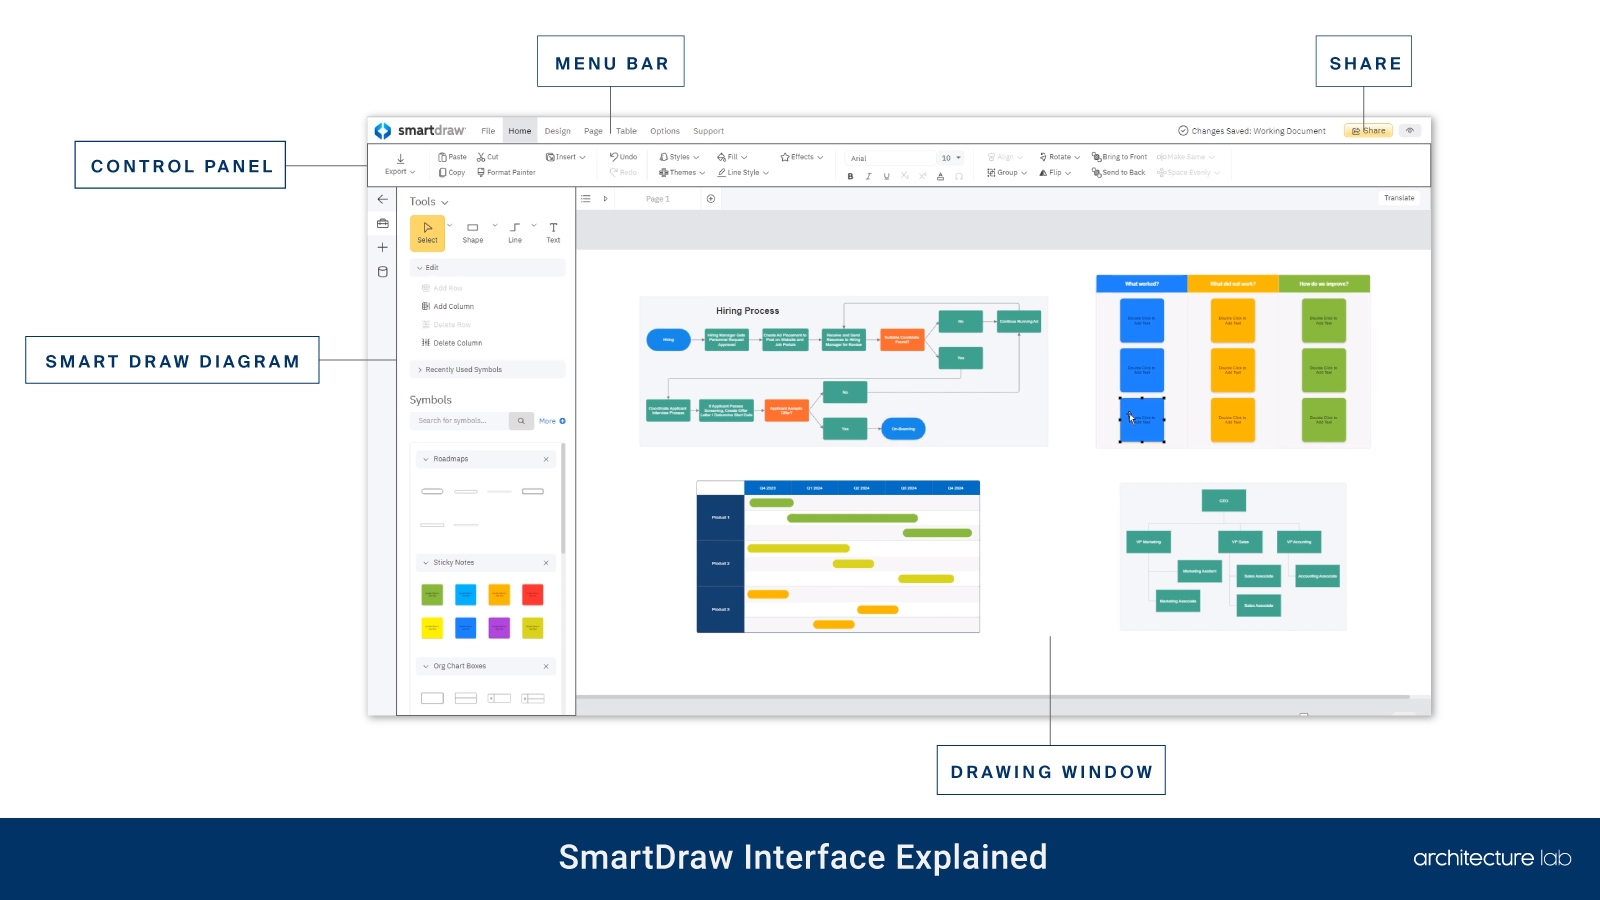The width and height of the screenshot is (1600, 900).
Task: Pick the green sticky note swatch
Action: pos(432,594)
